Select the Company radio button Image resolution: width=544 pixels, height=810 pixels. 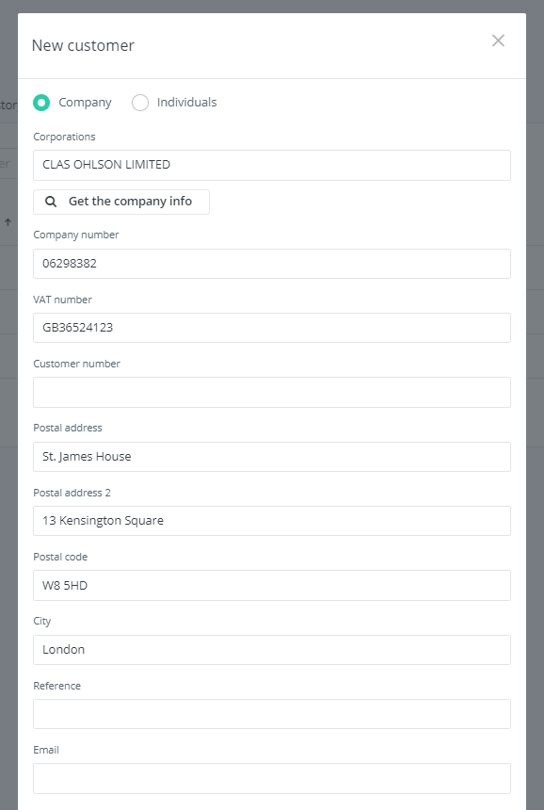pyautogui.click(x=41, y=102)
